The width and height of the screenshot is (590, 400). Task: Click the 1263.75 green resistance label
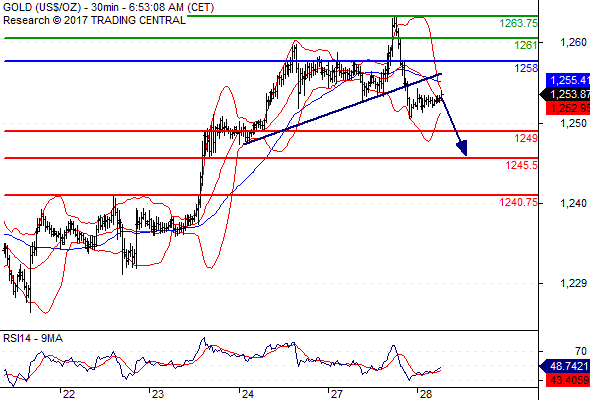click(x=519, y=23)
